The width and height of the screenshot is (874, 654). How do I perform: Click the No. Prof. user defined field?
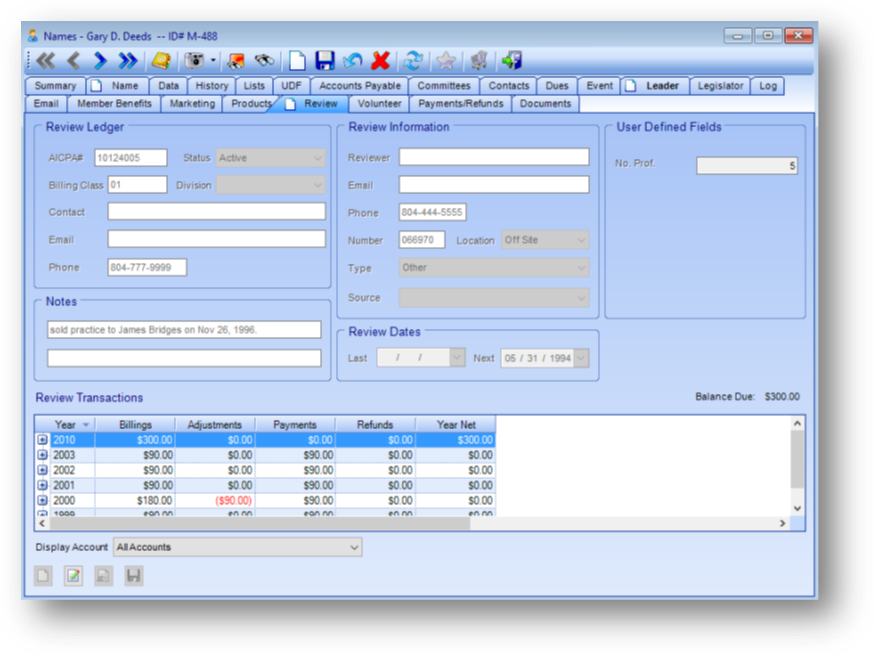[747, 166]
